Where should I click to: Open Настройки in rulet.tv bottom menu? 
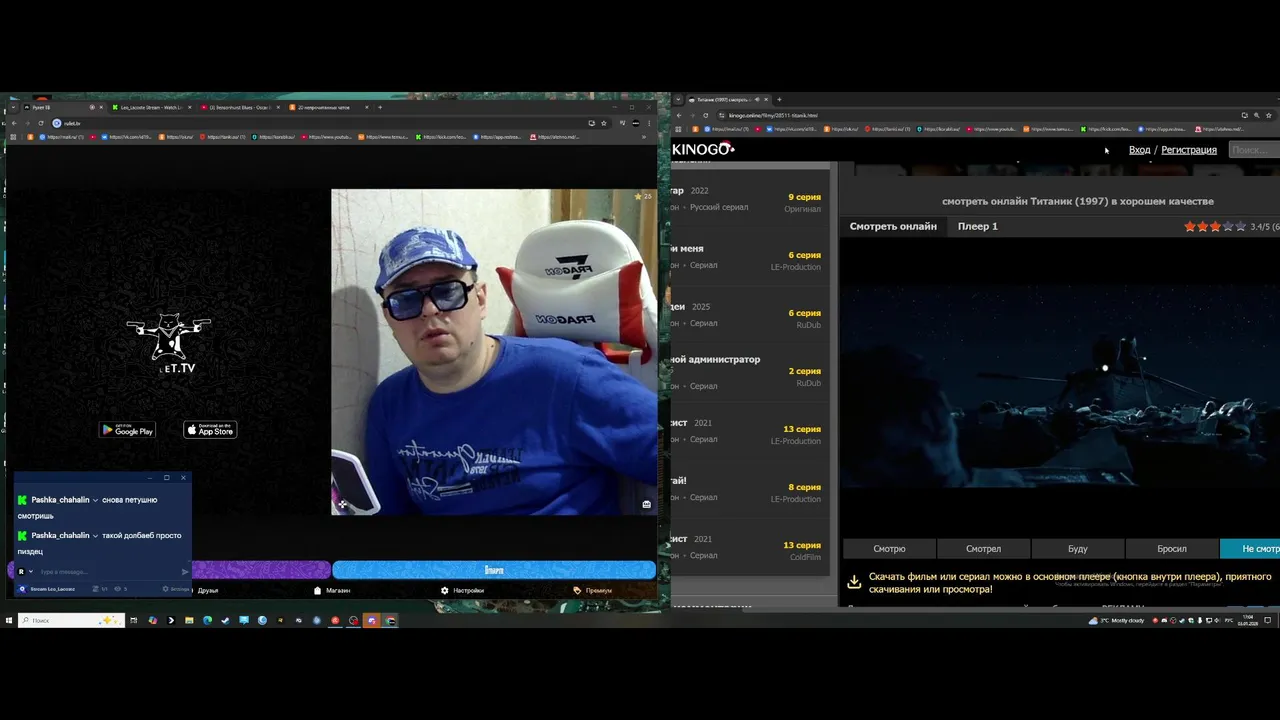coord(462,590)
